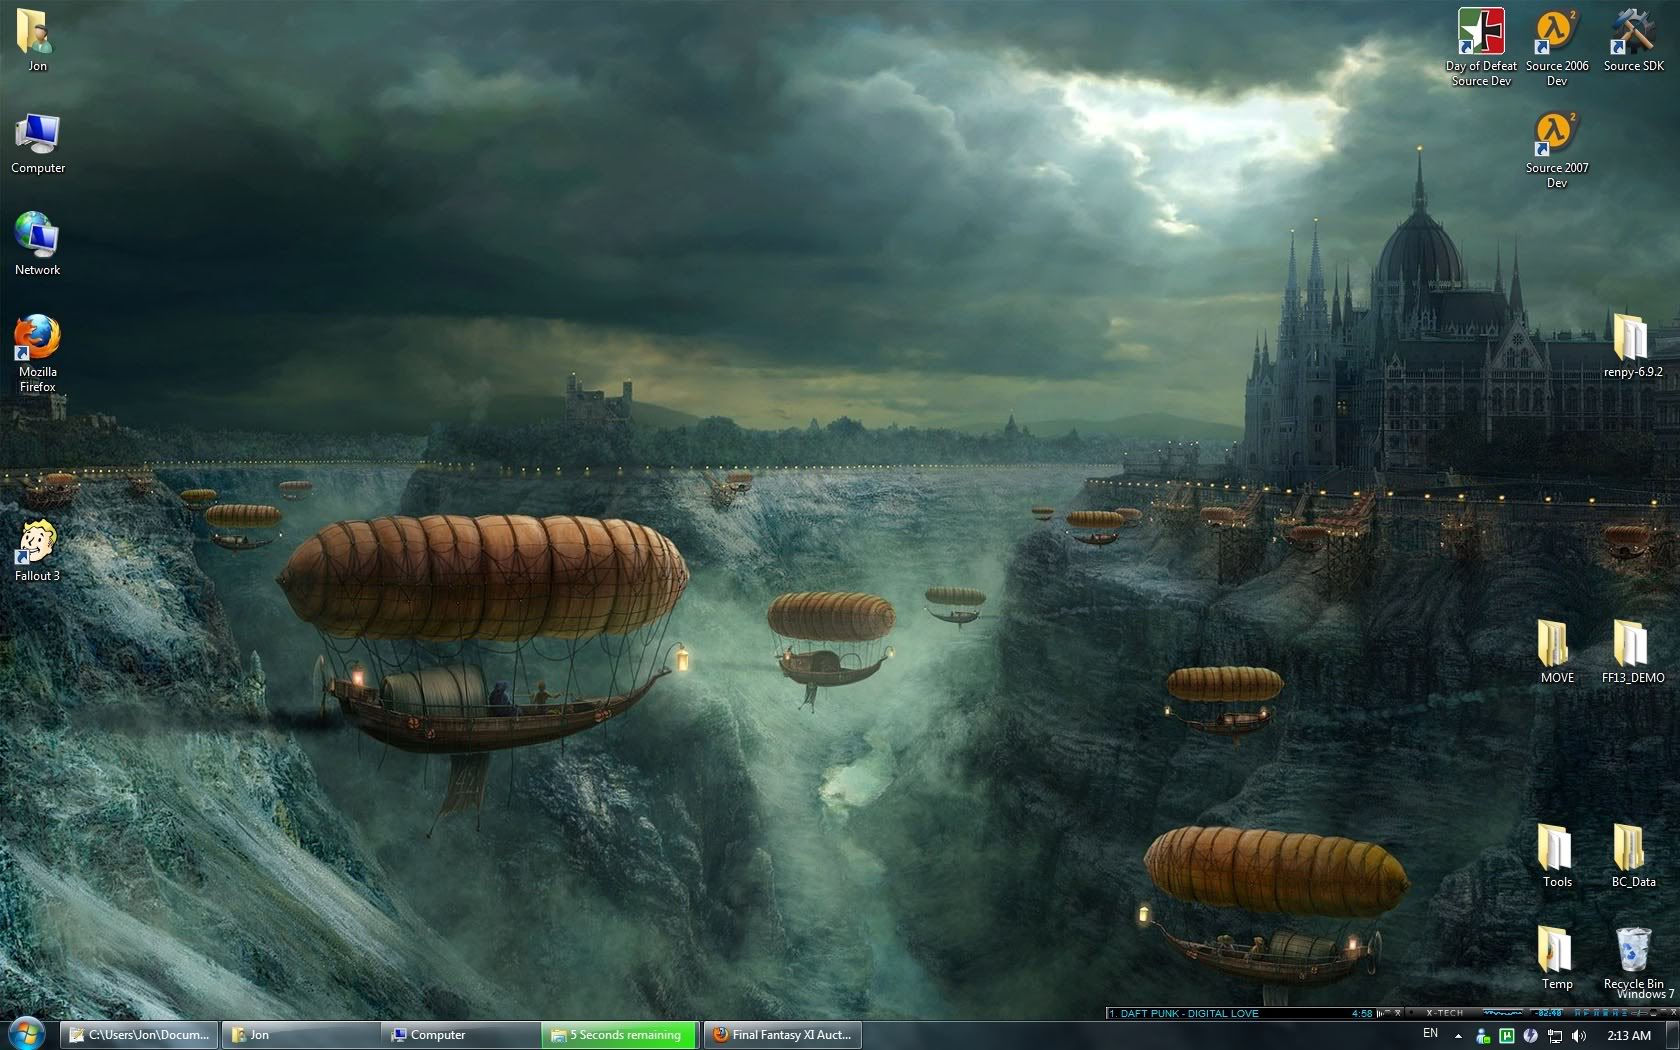The image size is (1680, 1050).
Task: Select the renpy-6.9.2 folder
Action: [1633, 340]
